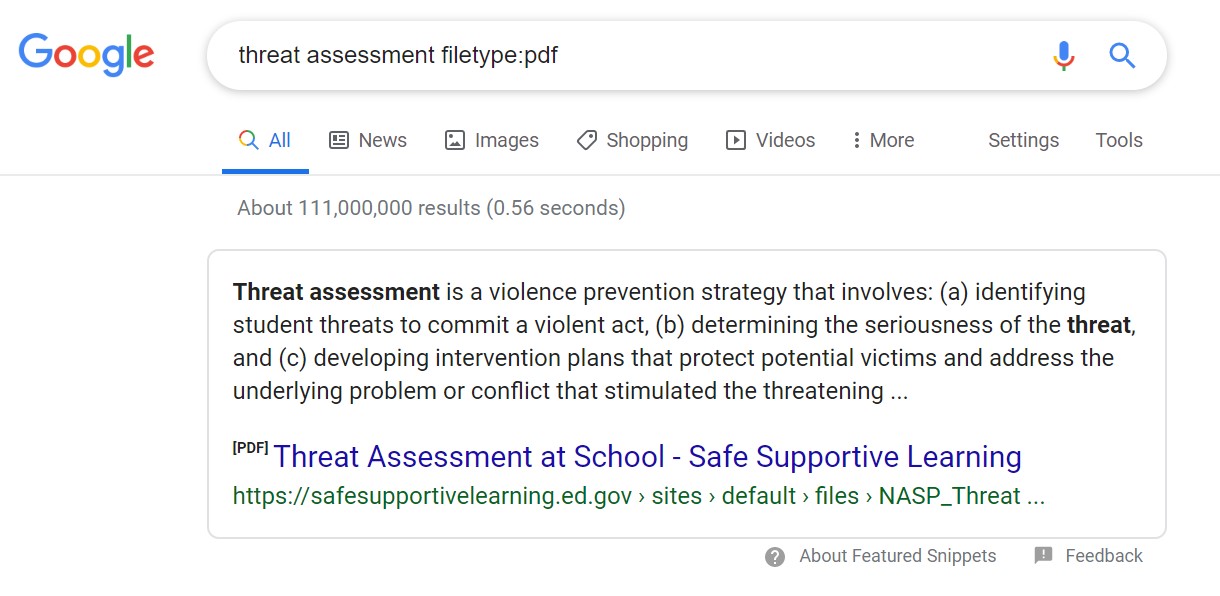This screenshot has height=596, width=1220.
Task: Click the Videos play icon
Action: pyautogui.click(x=736, y=140)
